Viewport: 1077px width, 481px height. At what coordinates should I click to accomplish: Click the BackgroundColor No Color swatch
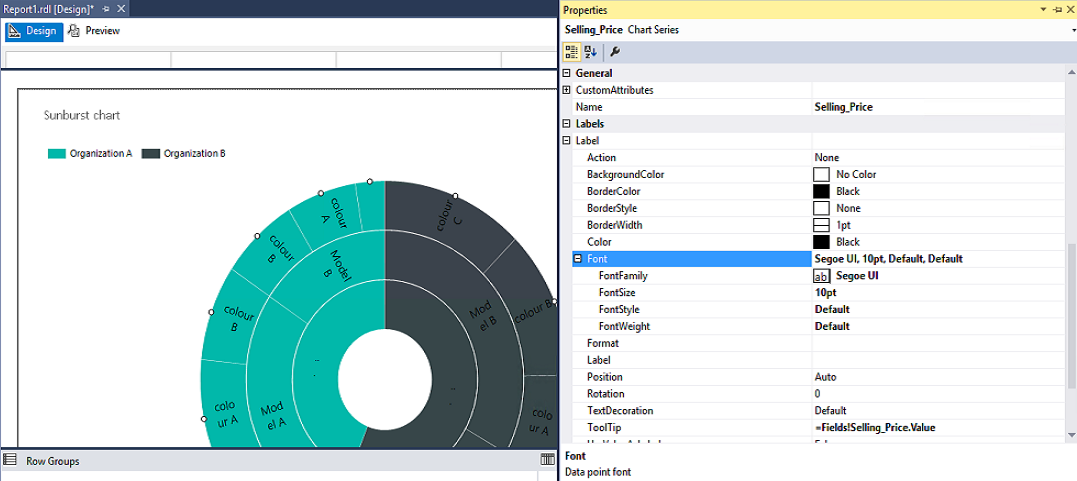(x=821, y=175)
